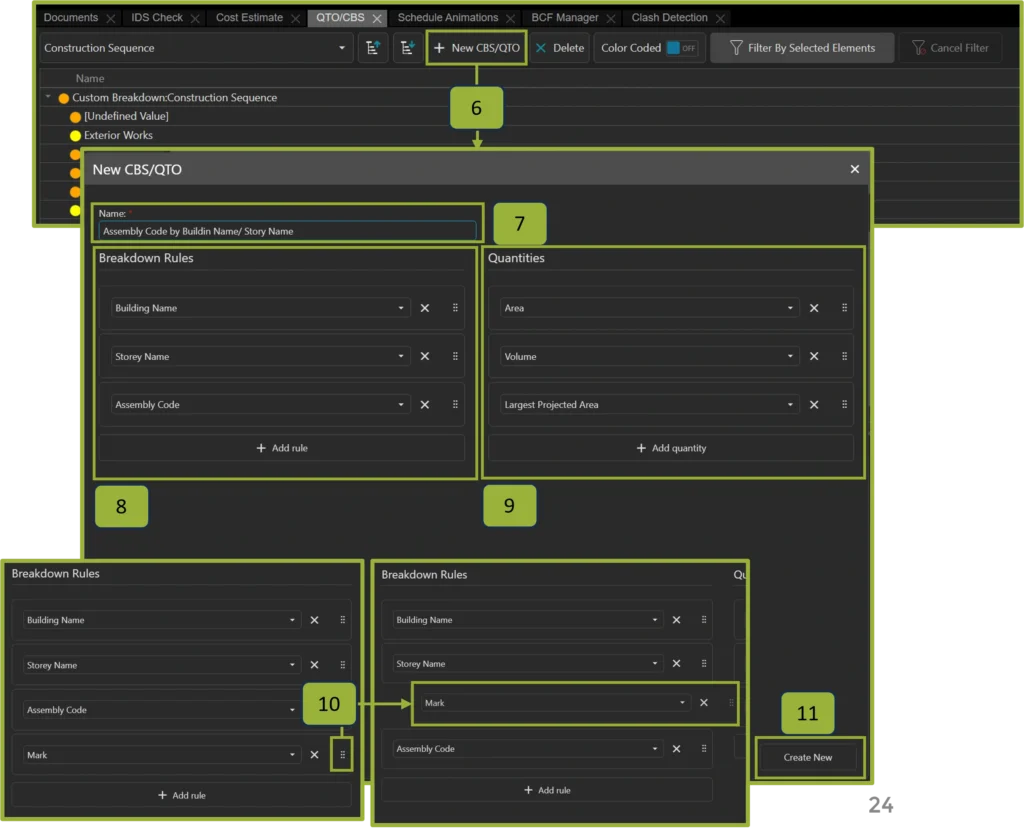Screen dimensions: 1024x832
Task: Open the Construction Sequence dropdown
Action: tap(196, 48)
